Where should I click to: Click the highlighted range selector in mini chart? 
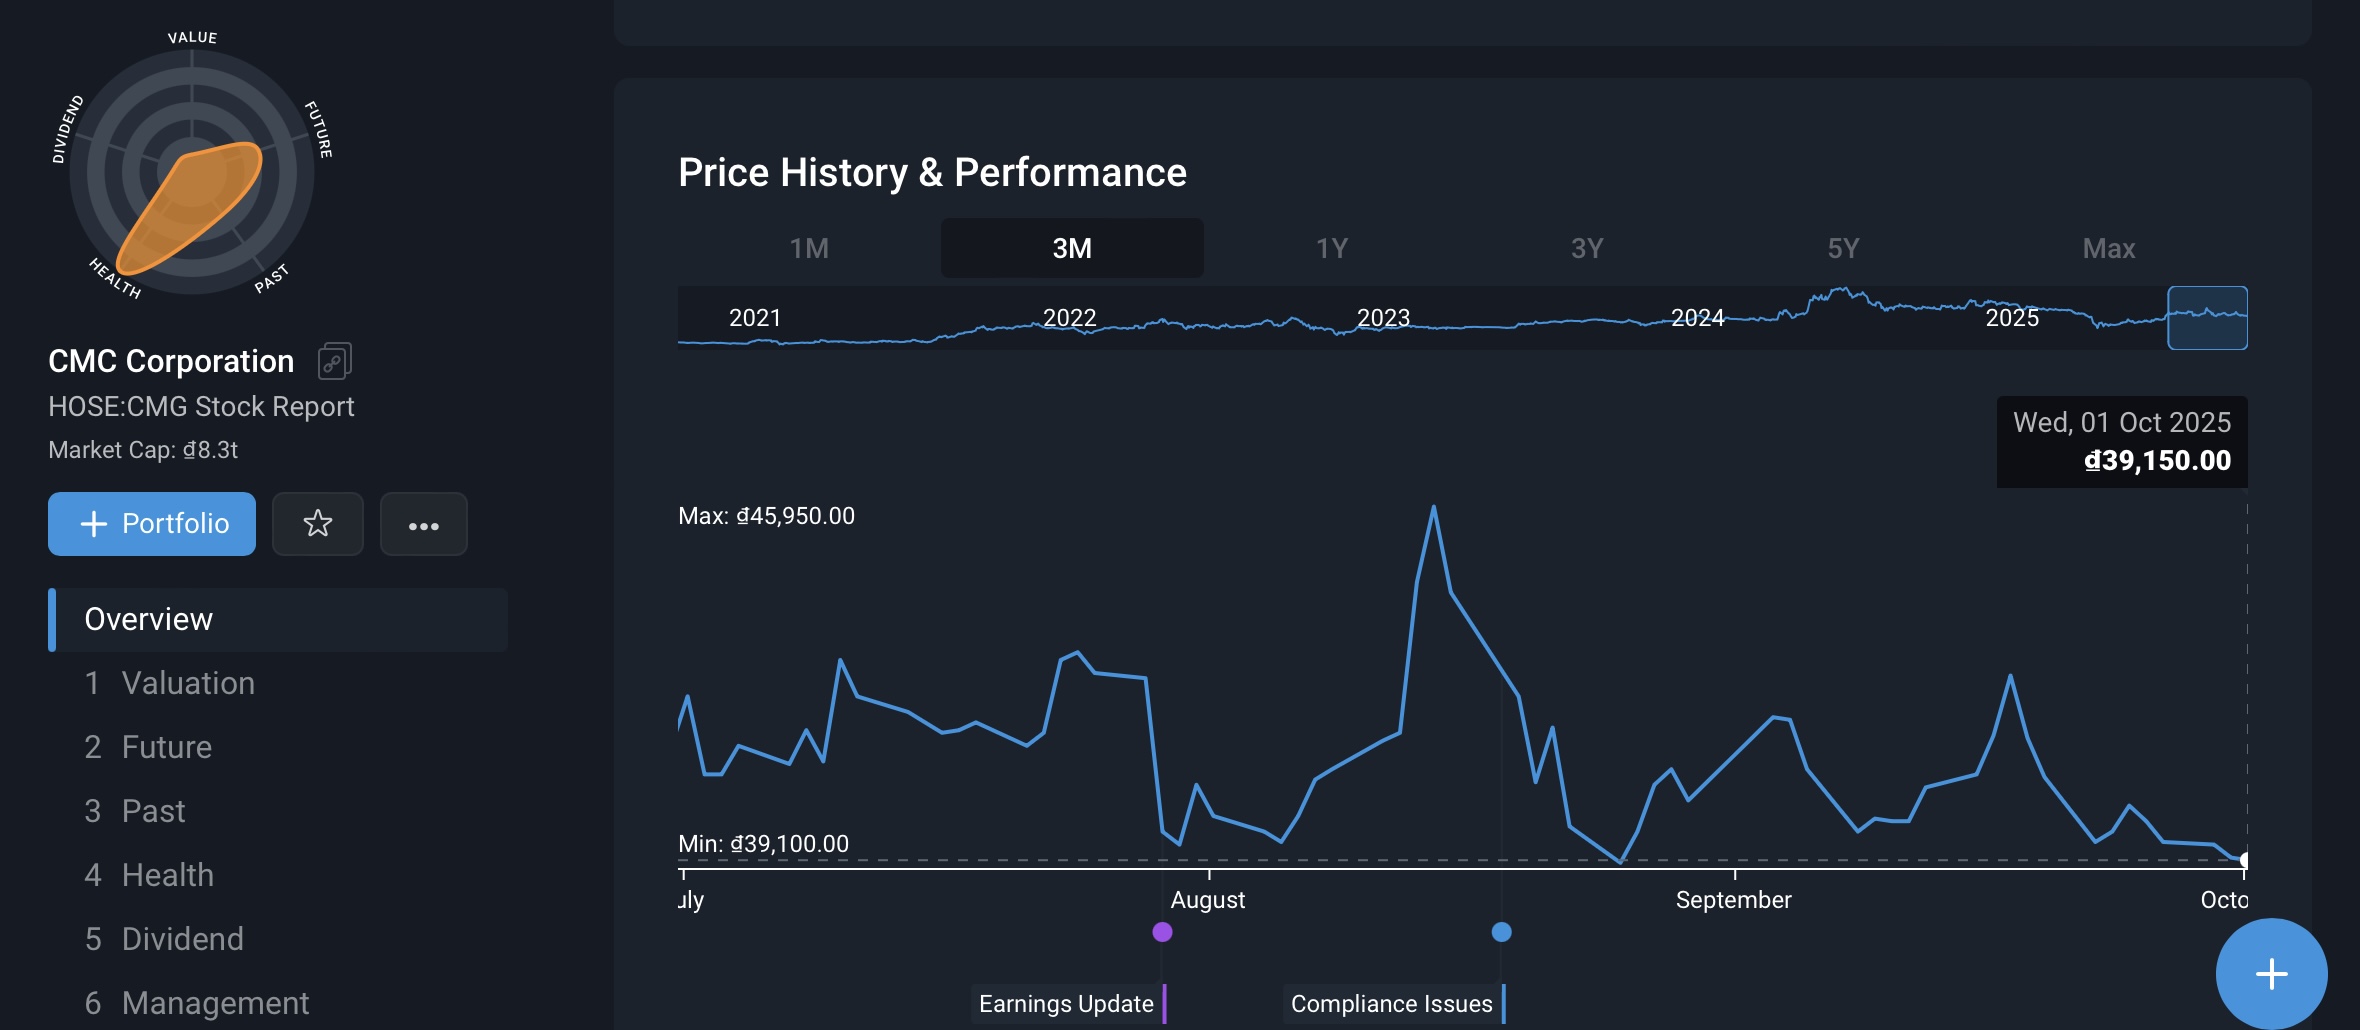(x=2207, y=318)
